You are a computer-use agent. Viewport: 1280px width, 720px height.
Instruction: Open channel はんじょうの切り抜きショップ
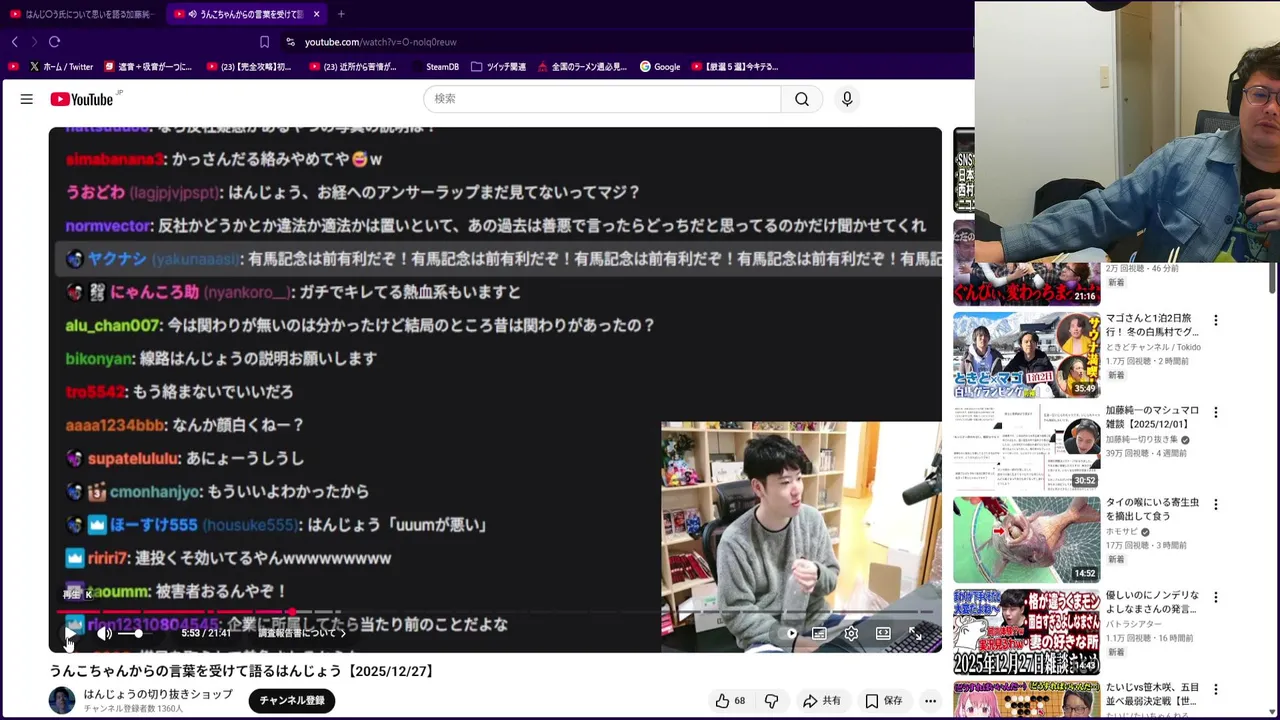158,694
